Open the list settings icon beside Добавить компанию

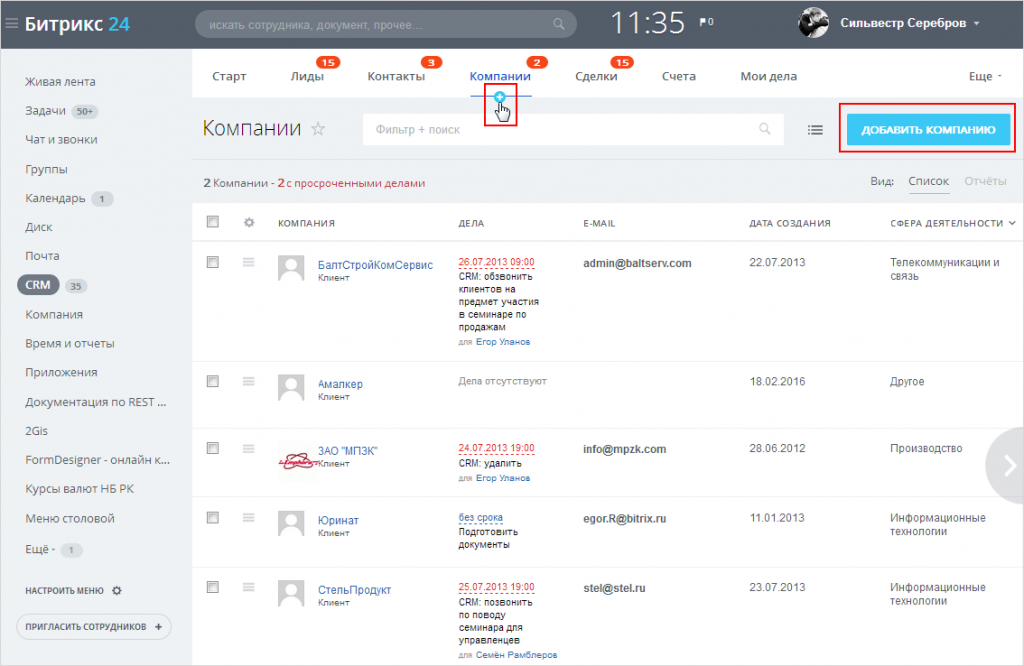coord(815,130)
